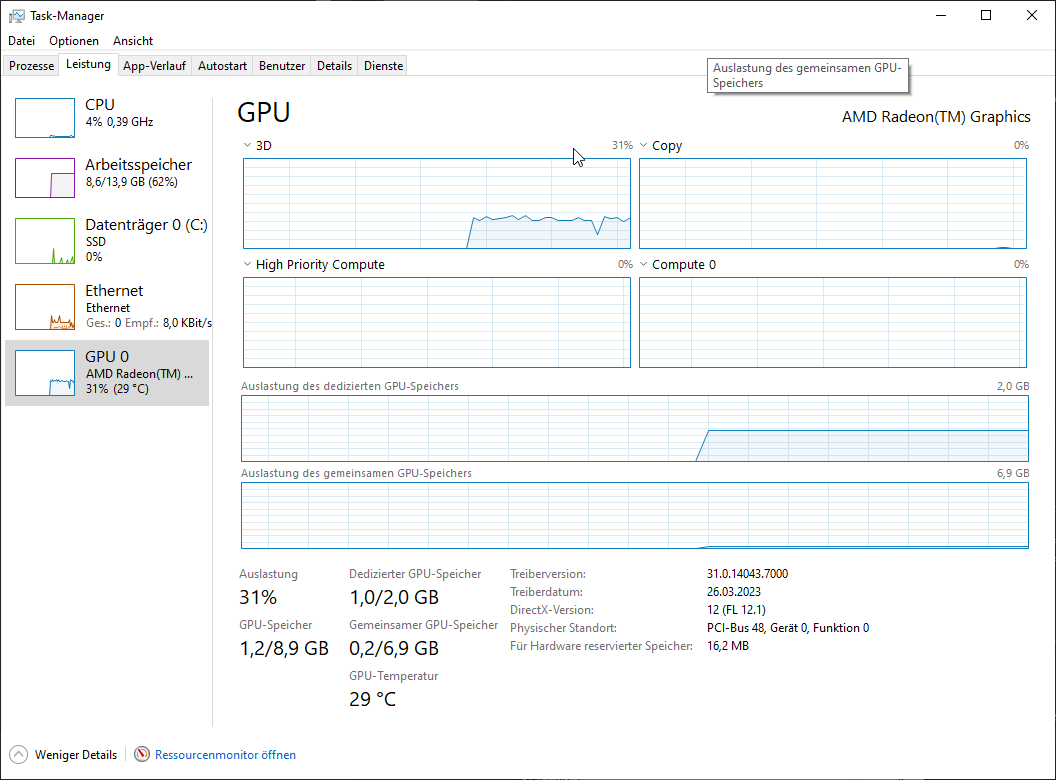Select the Leistung tab
Viewport: 1056px width, 780px height.
[88, 65]
